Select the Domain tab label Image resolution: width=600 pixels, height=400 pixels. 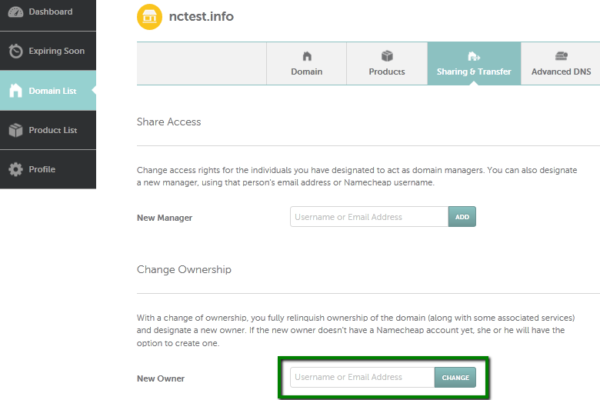[x=307, y=72]
